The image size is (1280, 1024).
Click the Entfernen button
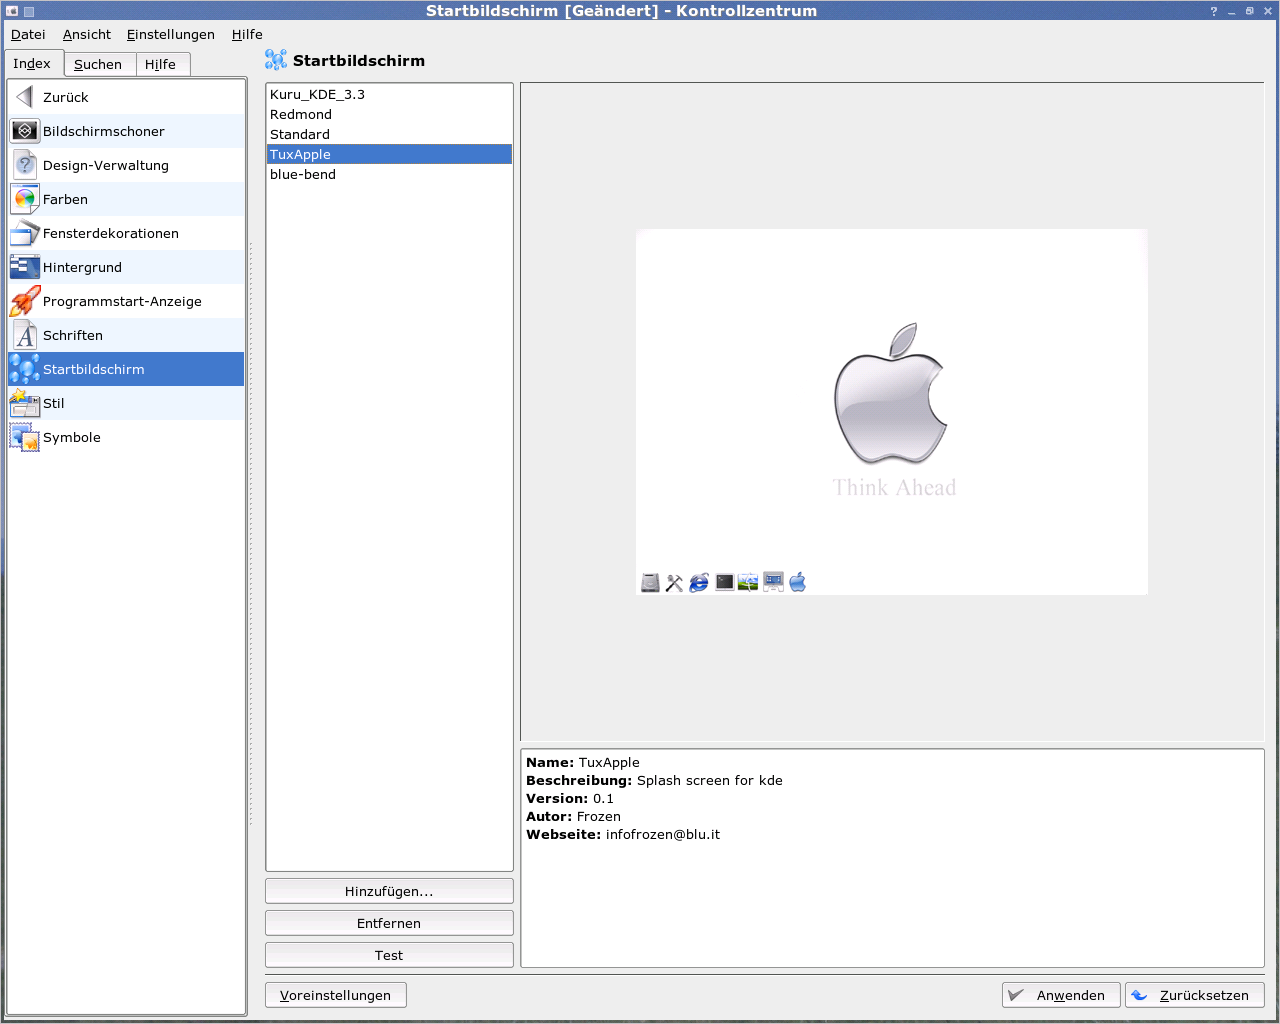coord(389,923)
